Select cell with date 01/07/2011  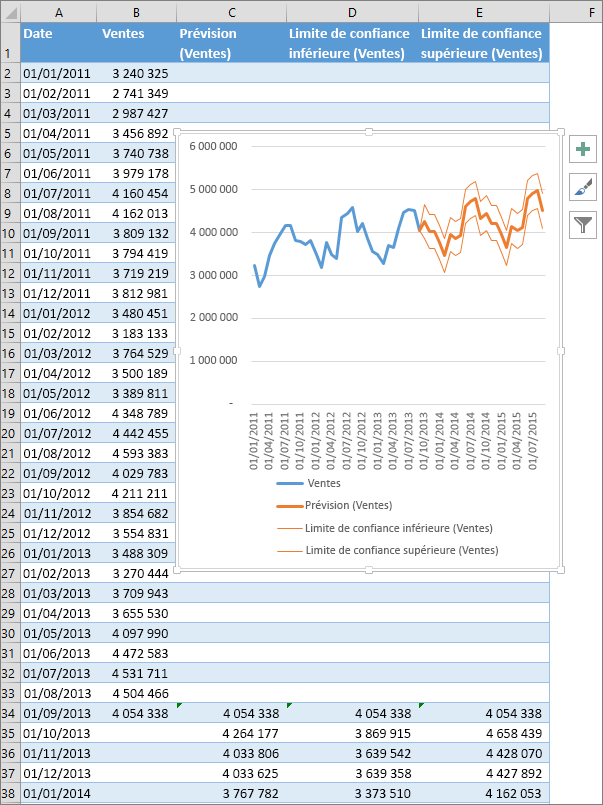[x=59, y=194]
